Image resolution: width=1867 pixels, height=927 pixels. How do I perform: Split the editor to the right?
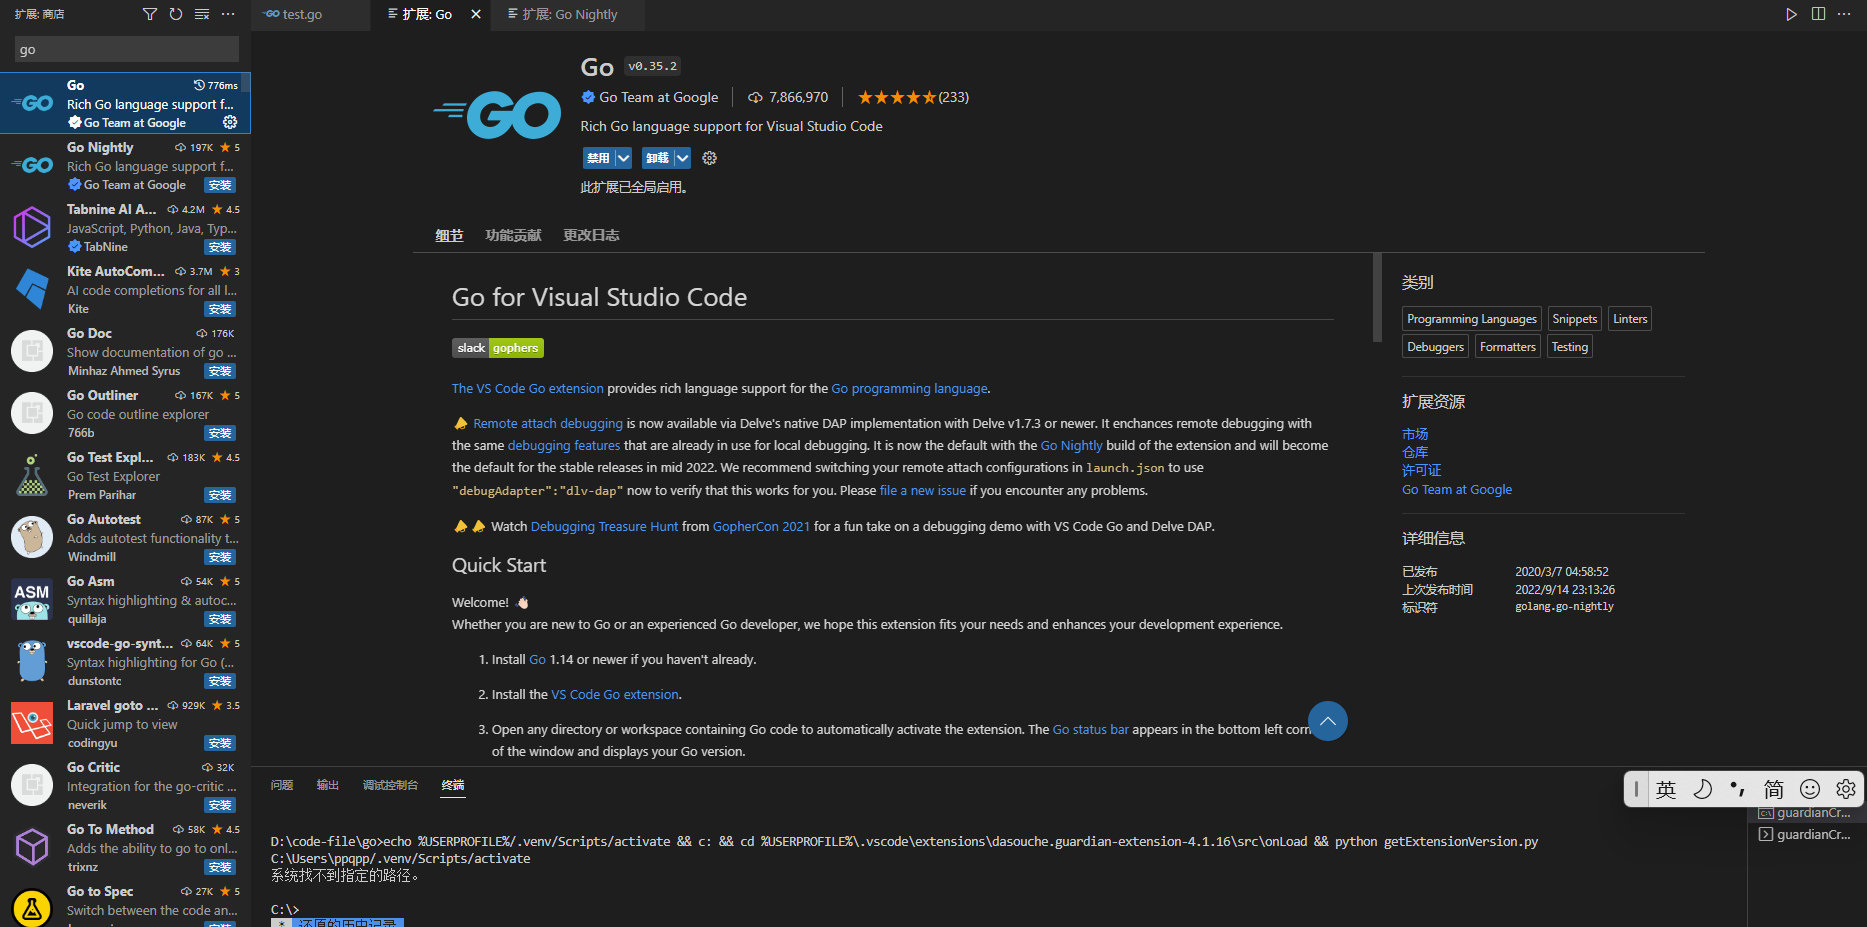[1818, 14]
